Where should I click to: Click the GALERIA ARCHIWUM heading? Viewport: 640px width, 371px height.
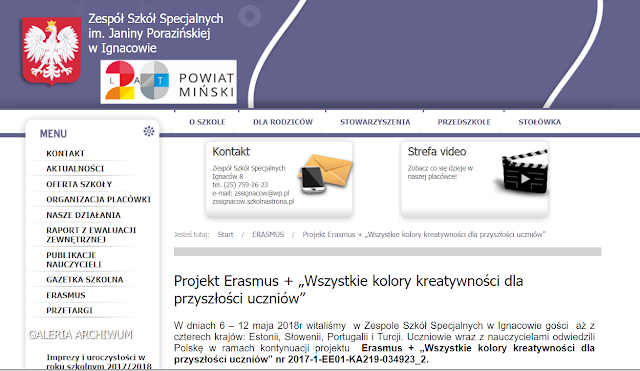[80, 335]
